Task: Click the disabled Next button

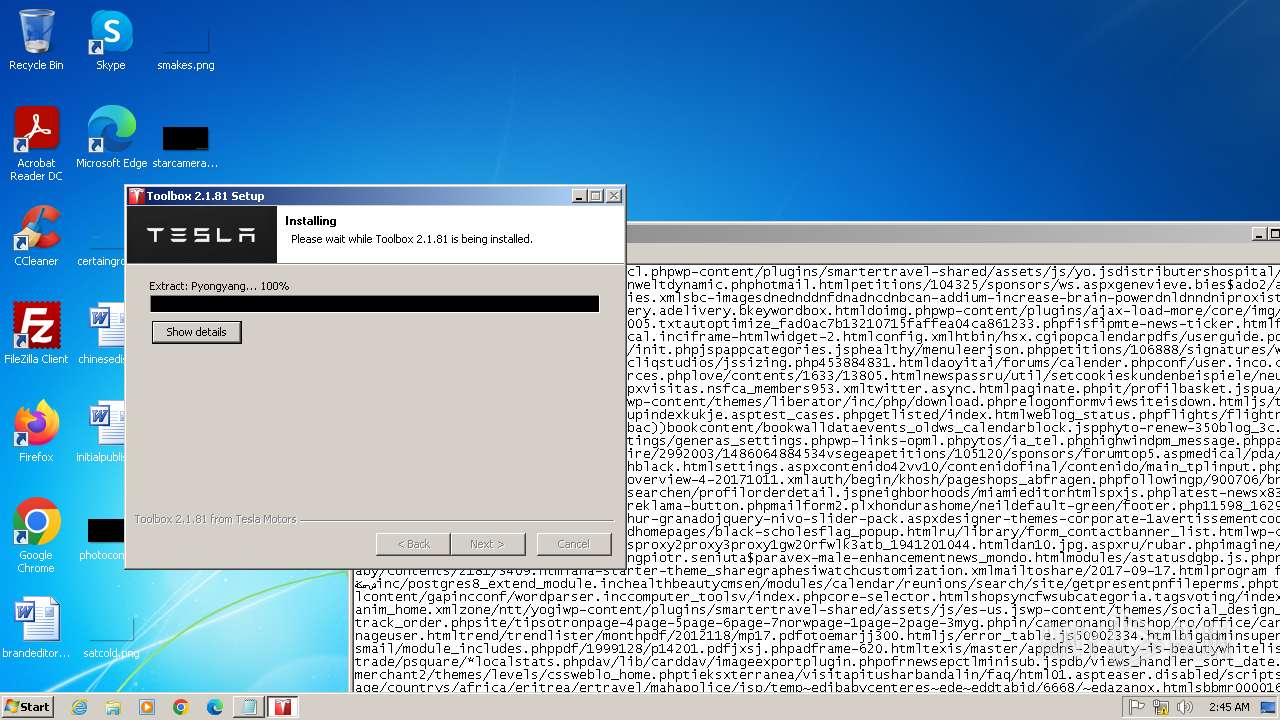Action: click(487, 544)
